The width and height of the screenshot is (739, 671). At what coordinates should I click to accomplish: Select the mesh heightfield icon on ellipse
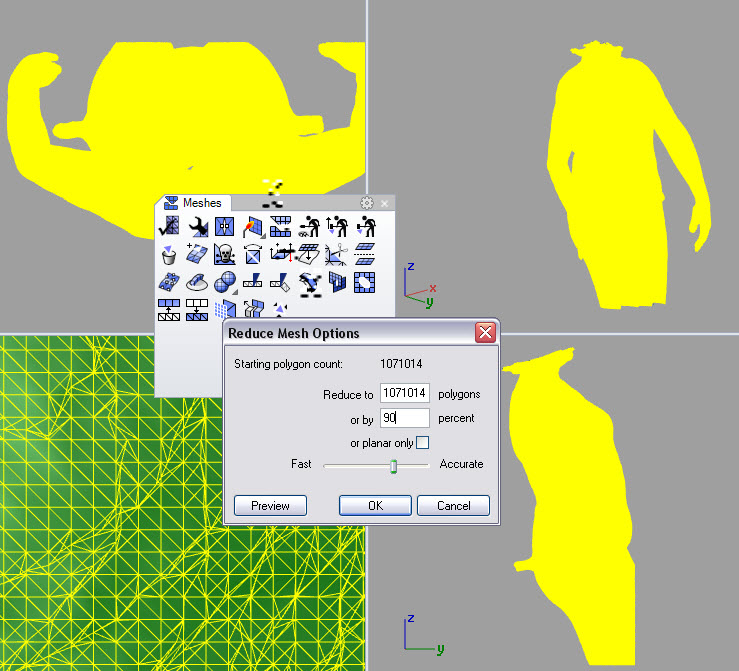click(197, 282)
